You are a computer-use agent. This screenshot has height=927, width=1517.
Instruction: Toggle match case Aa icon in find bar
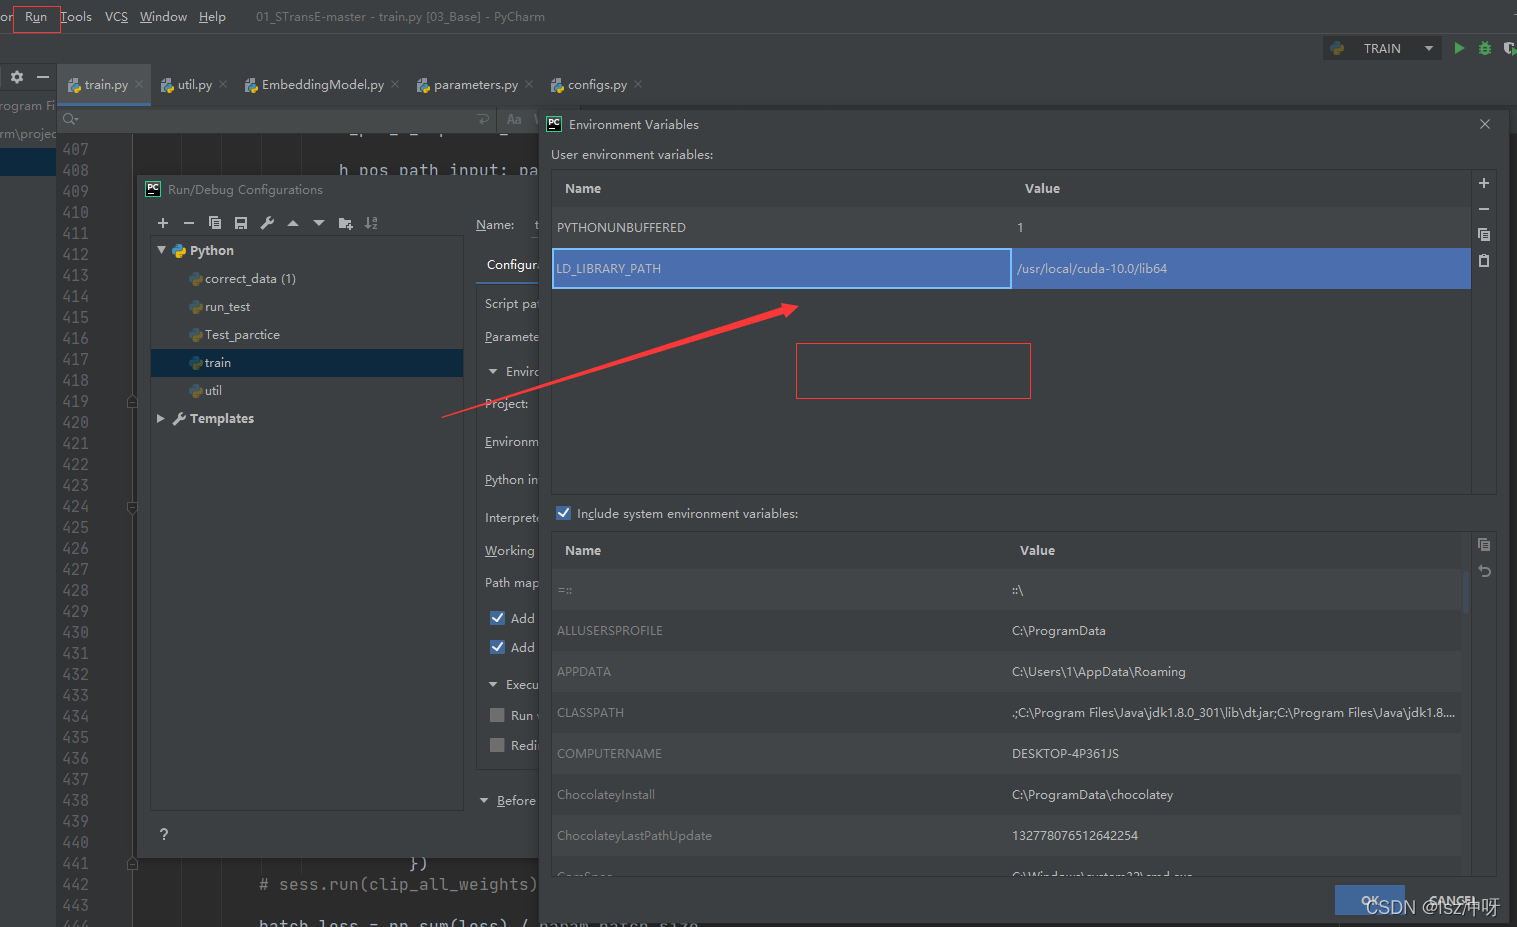pyautogui.click(x=514, y=119)
